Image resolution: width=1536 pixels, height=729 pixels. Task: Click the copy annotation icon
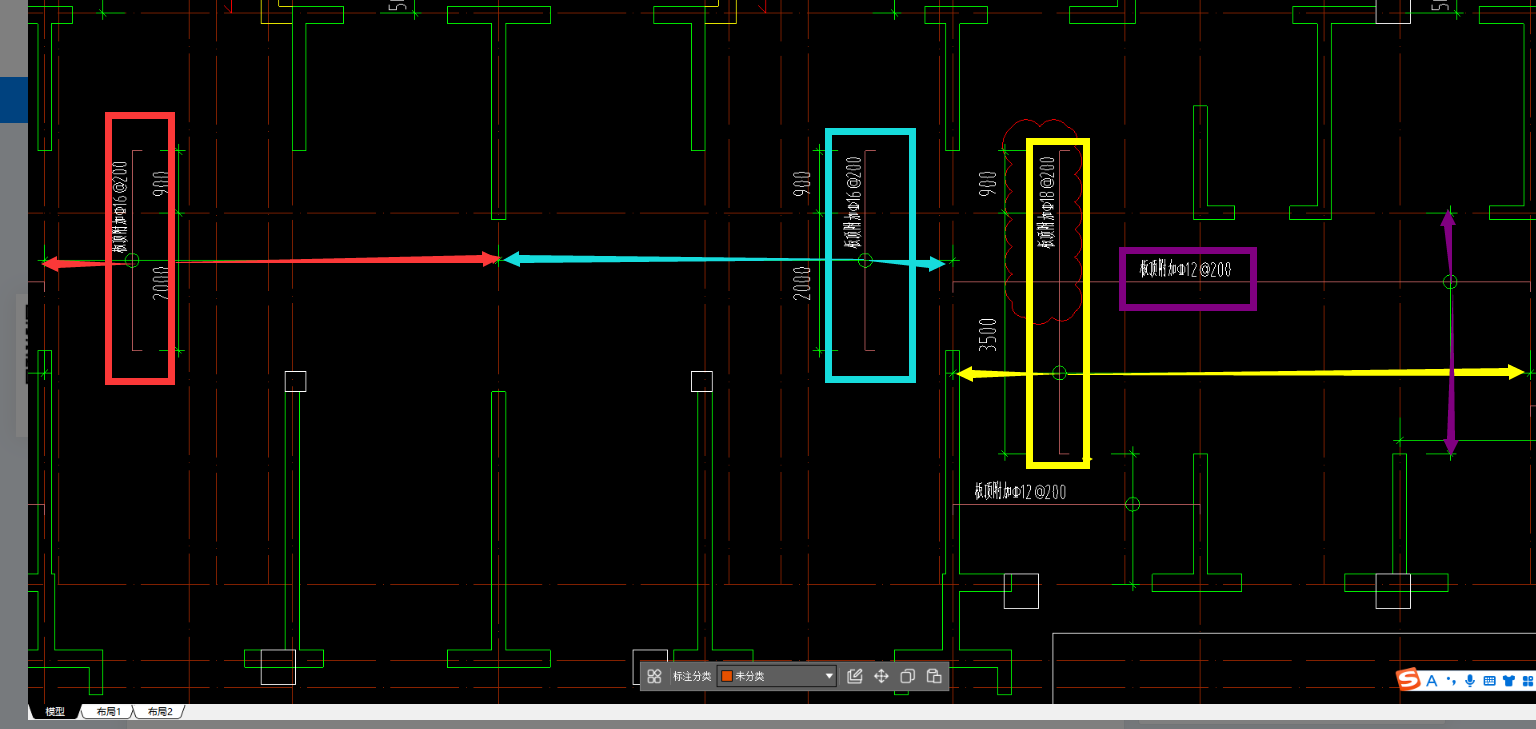click(907, 676)
